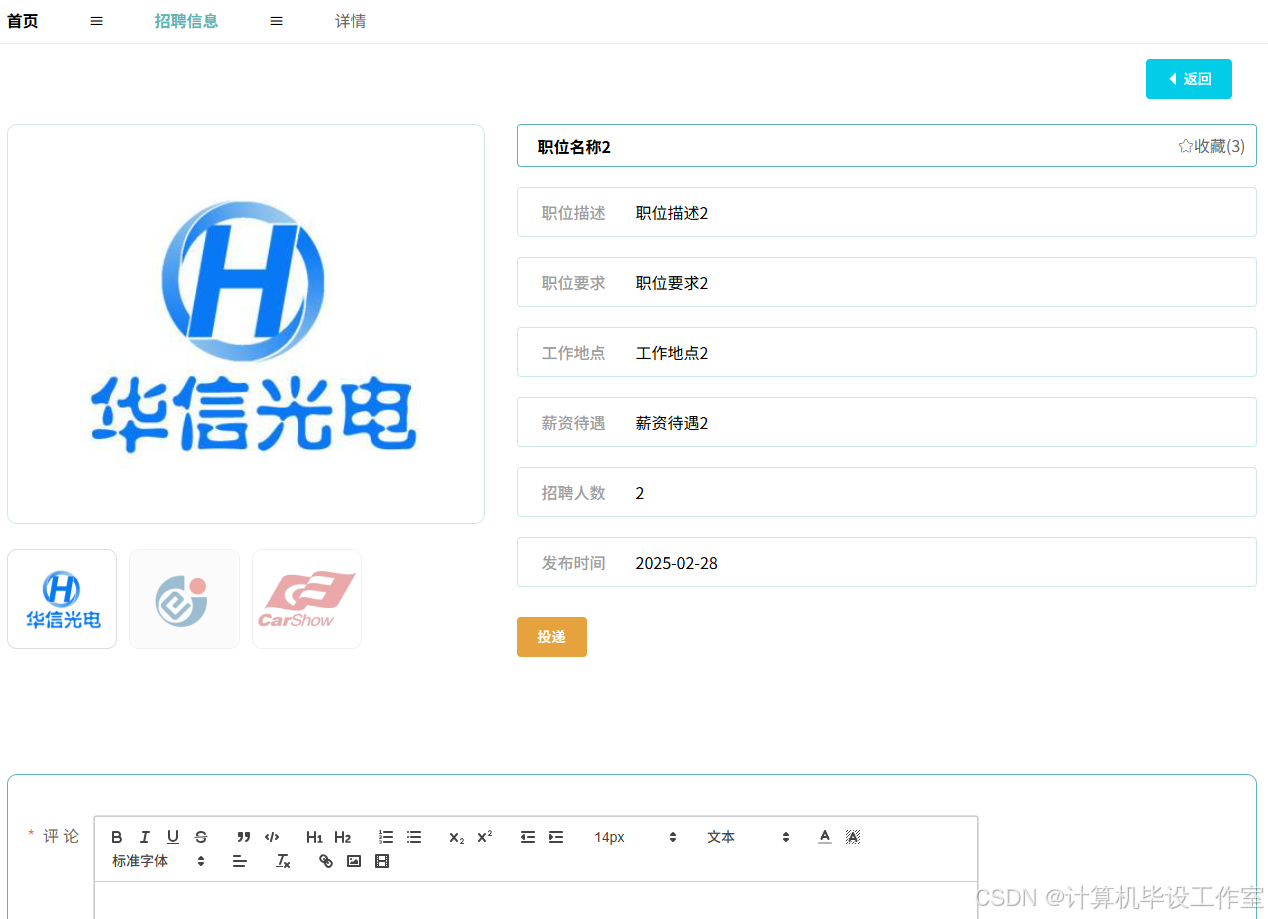Open the 文本 heading style dropdown

point(748,837)
